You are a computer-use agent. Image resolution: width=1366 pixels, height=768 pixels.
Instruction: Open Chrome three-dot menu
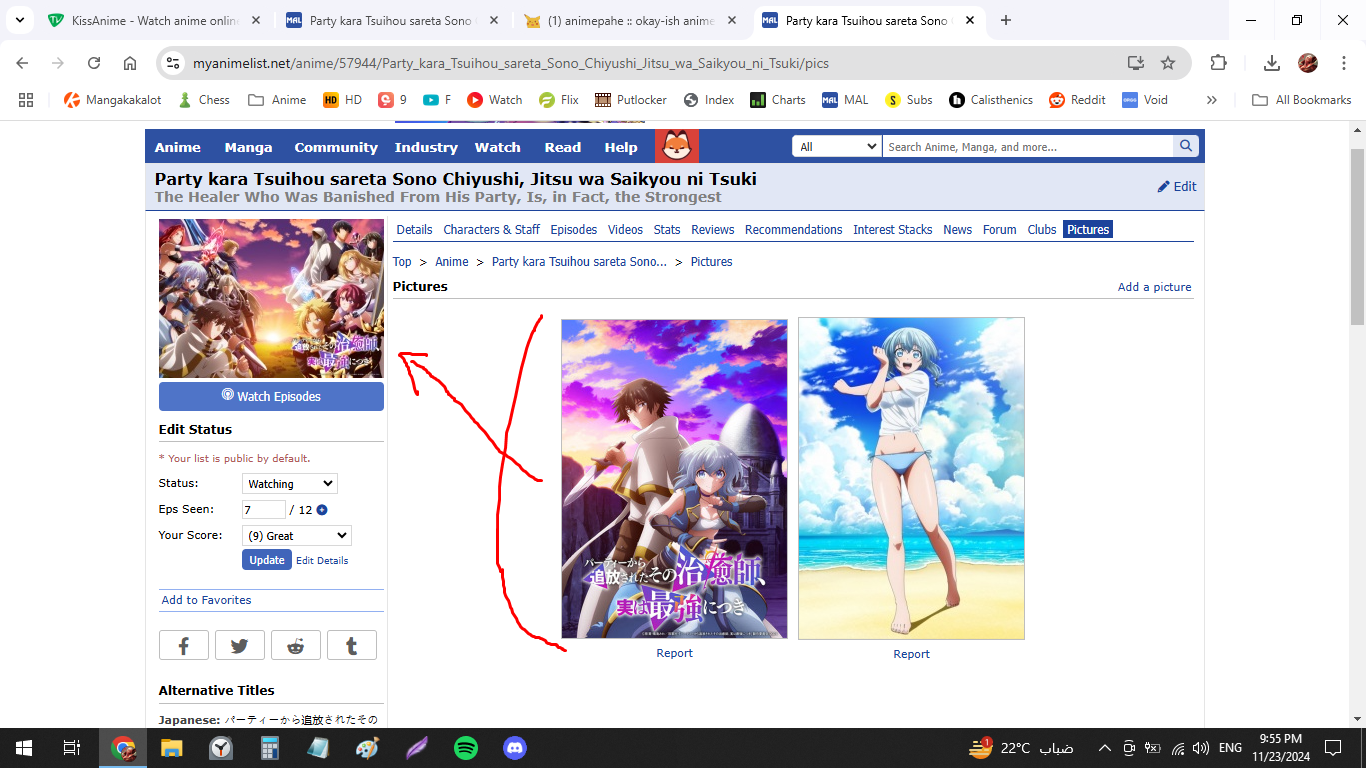tap(1344, 63)
